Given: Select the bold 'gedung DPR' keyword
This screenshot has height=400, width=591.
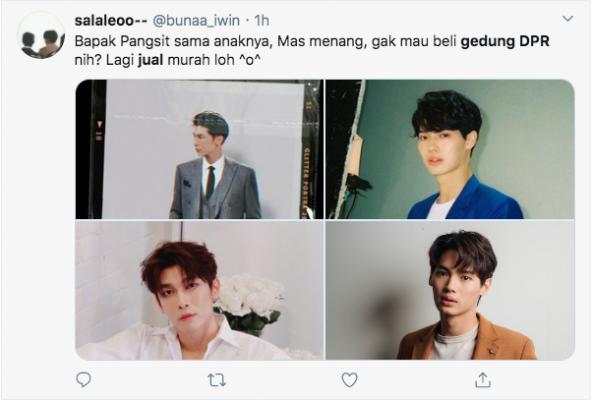Looking at the screenshot, I should (x=505, y=41).
